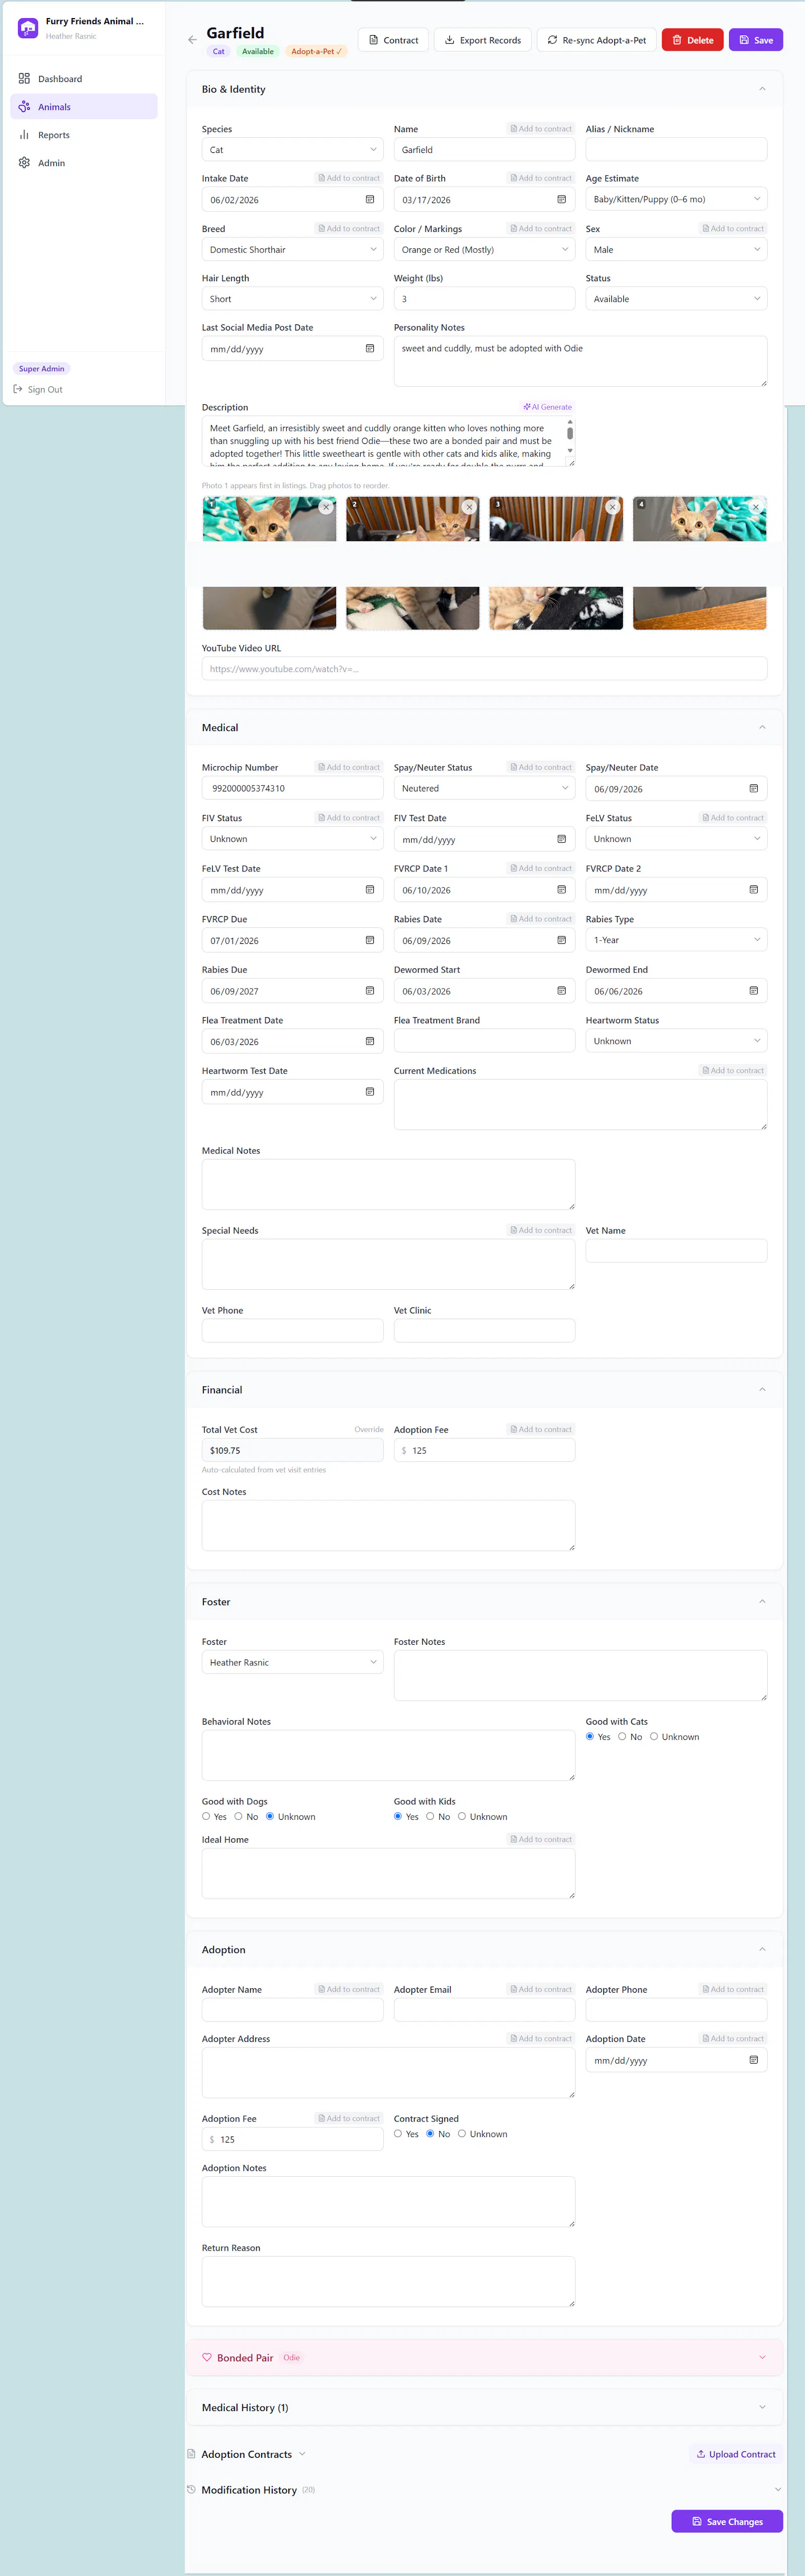Image resolution: width=805 pixels, height=2576 pixels.
Task: Remove photo 4 with its X icon
Action: pos(756,508)
